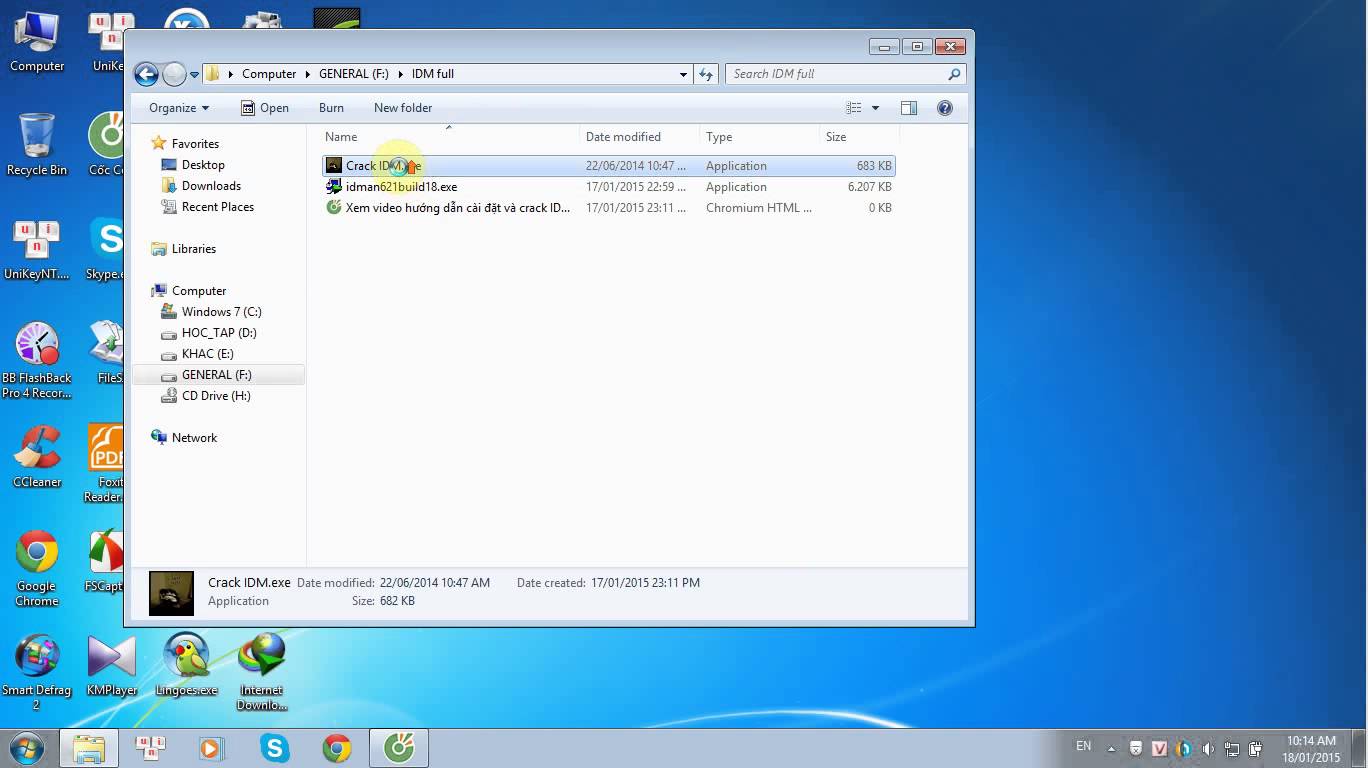This screenshot has width=1368, height=768.
Task: Open UniKeyNT desktop icon
Action: pos(37,250)
